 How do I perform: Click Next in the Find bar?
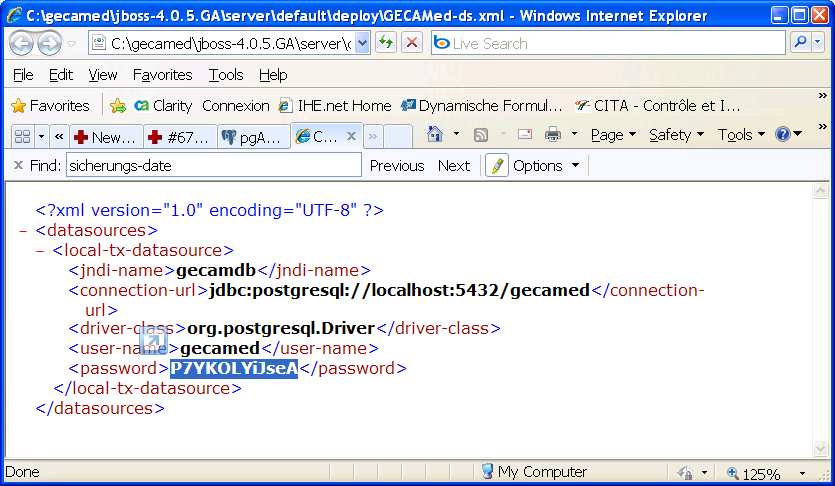(x=453, y=166)
